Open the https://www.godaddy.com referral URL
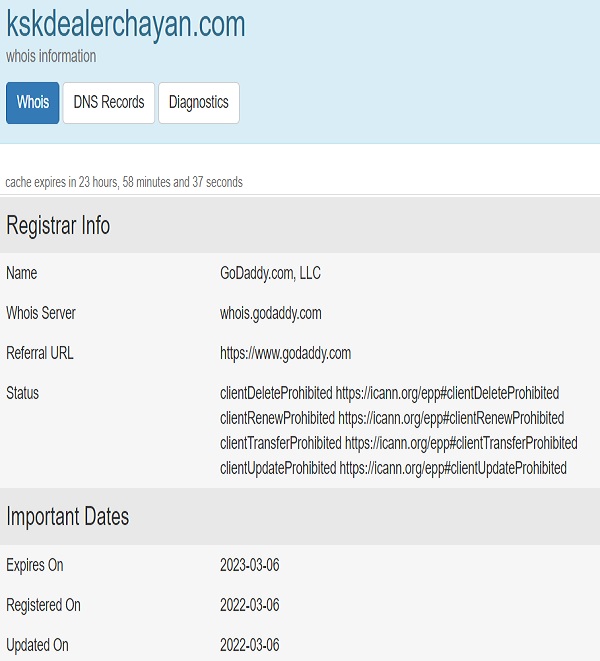 [285, 353]
